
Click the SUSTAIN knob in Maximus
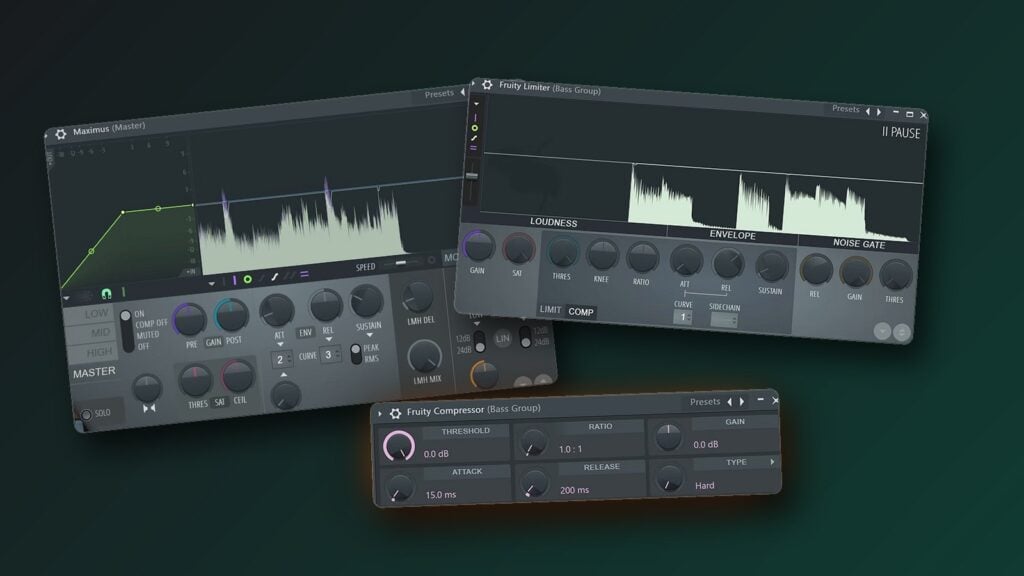(366, 301)
